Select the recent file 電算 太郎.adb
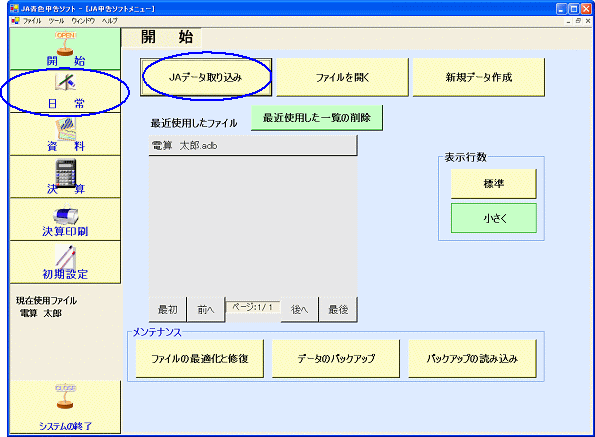595x437 pixels. (x=253, y=146)
